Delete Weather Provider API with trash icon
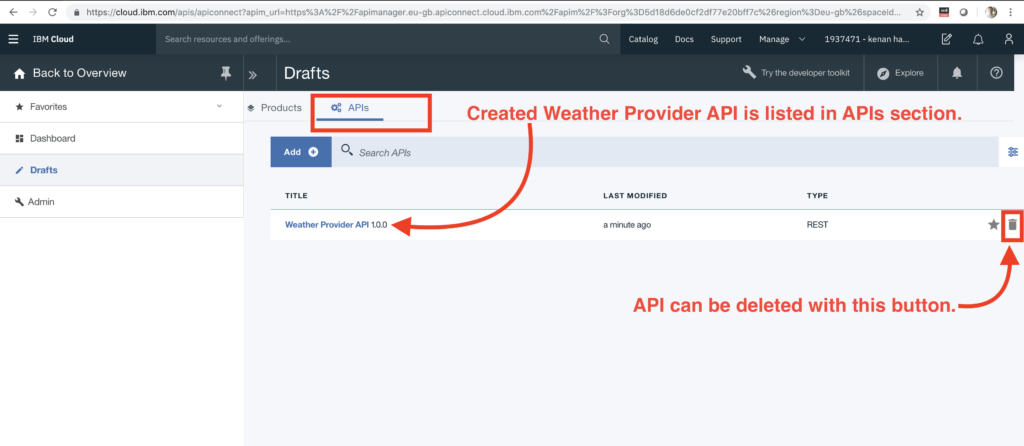Viewport: 1024px width, 446px height. click(x=1012, y=225)
